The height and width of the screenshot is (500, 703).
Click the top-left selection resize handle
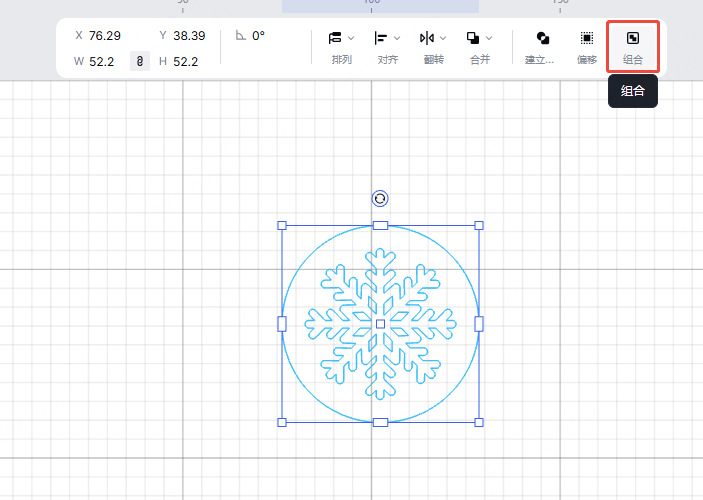(x=282, y=226)
